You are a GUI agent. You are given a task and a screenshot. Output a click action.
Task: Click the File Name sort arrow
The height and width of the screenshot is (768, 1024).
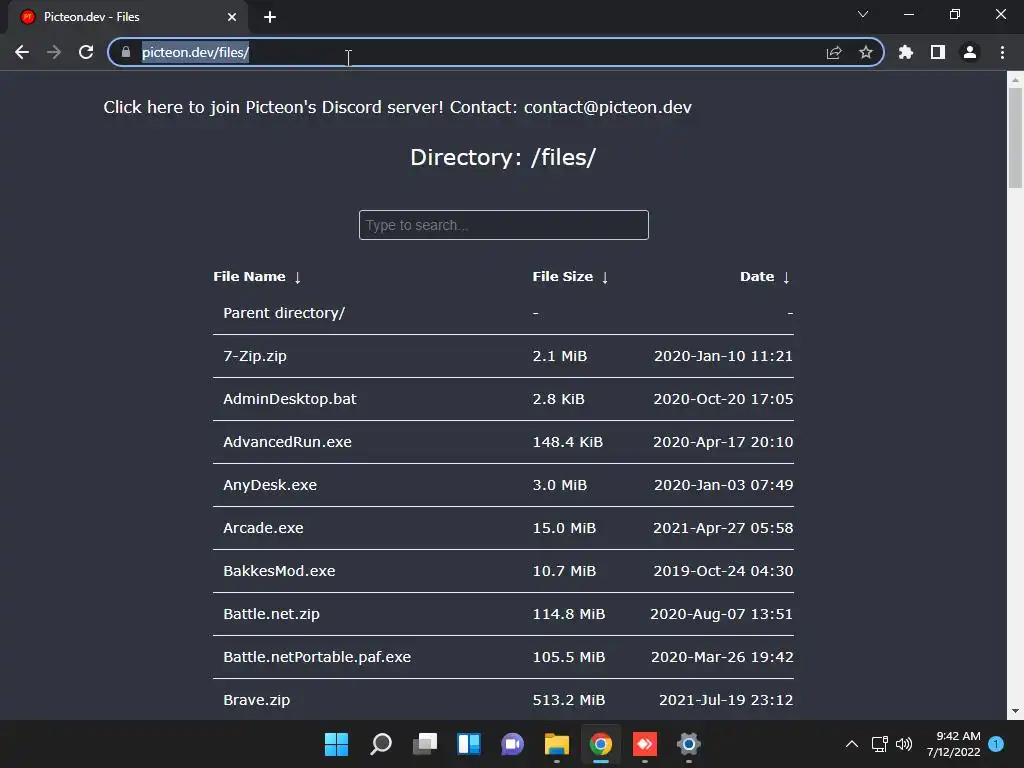(298, 278)
